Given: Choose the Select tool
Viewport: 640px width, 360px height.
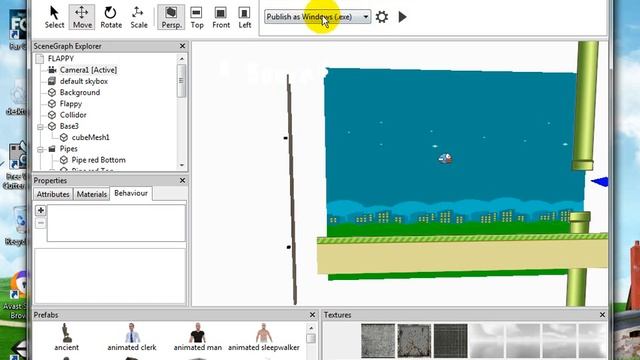Looking at the screenshot, I should pyautogui.click(x=54, y=17).
